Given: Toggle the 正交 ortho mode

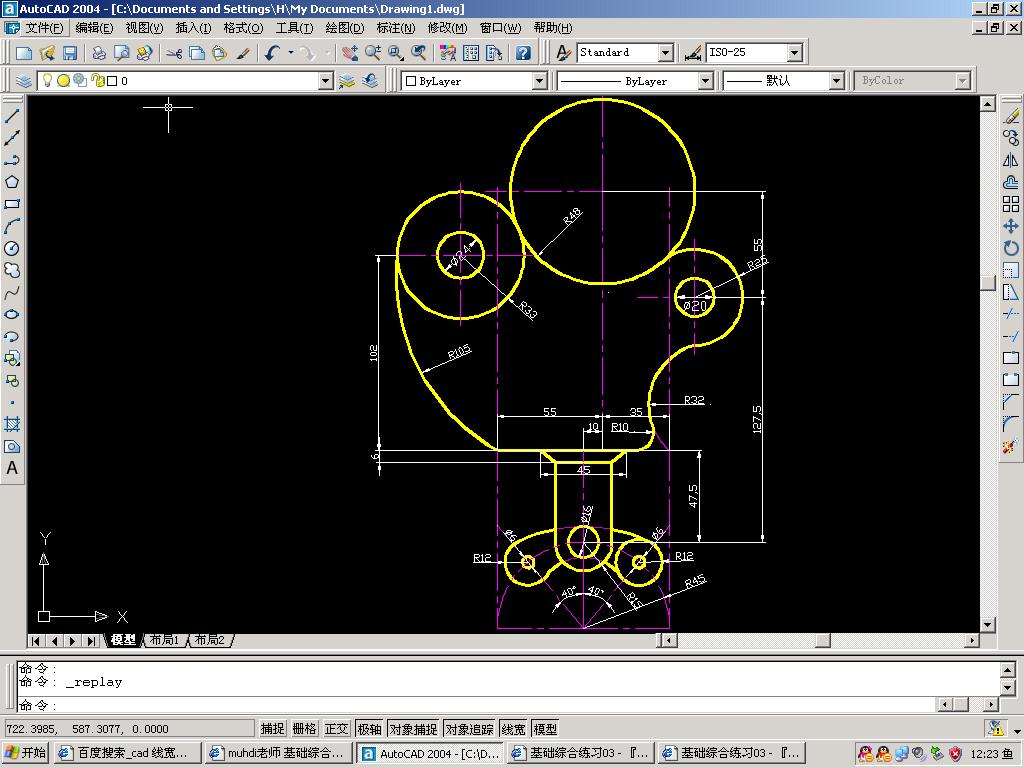Looking at the screenshot, I should 336,729.
